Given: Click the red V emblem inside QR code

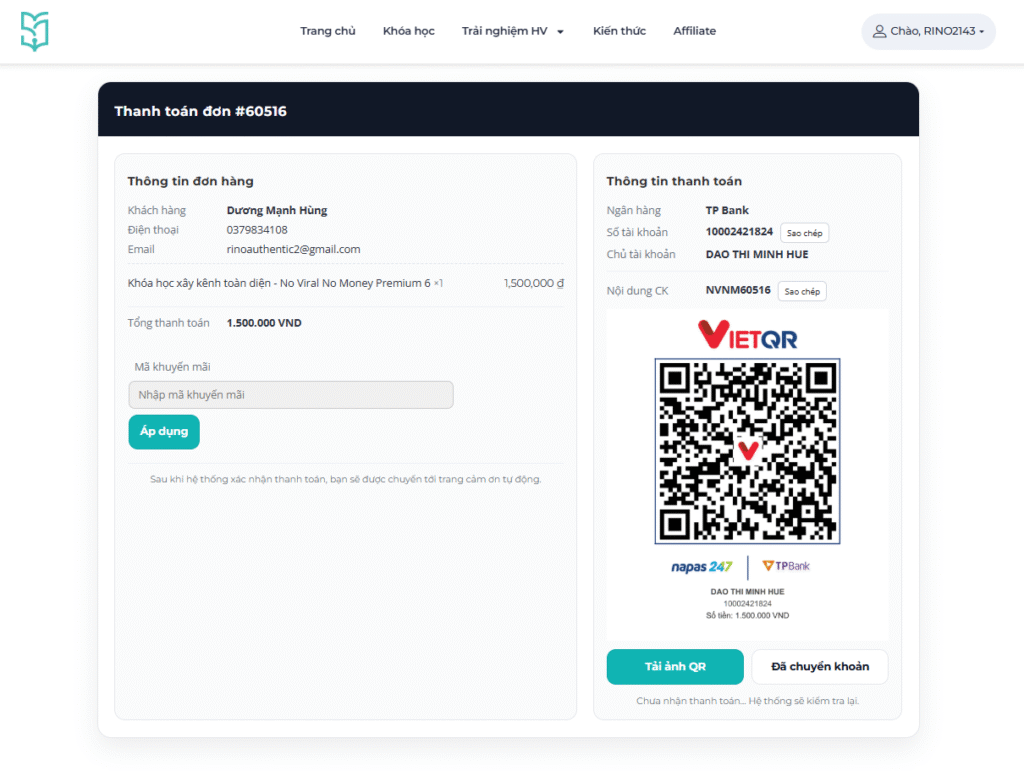Looking at the screenshot, I should [747, 450].
